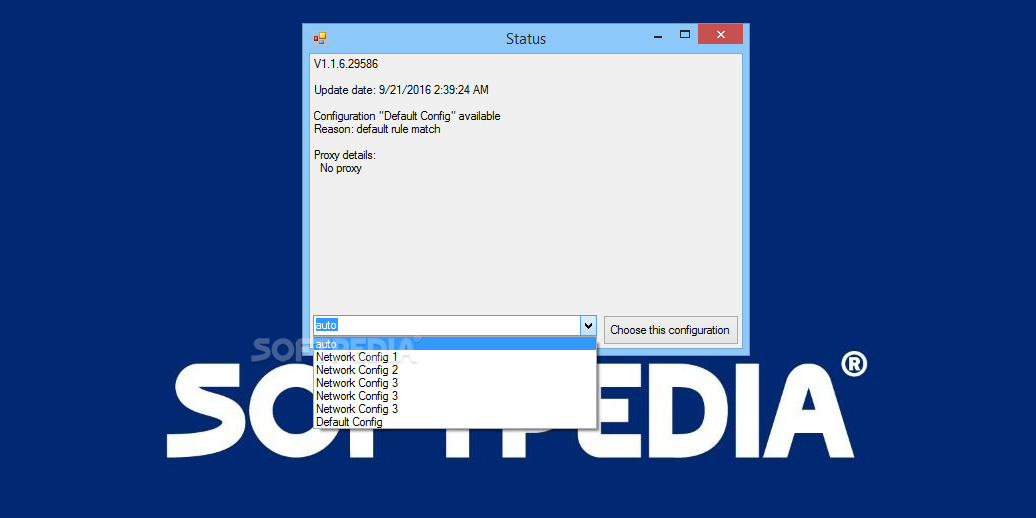
Task: Click the Configuration "Default Config" available line
Action: [406, 116]
